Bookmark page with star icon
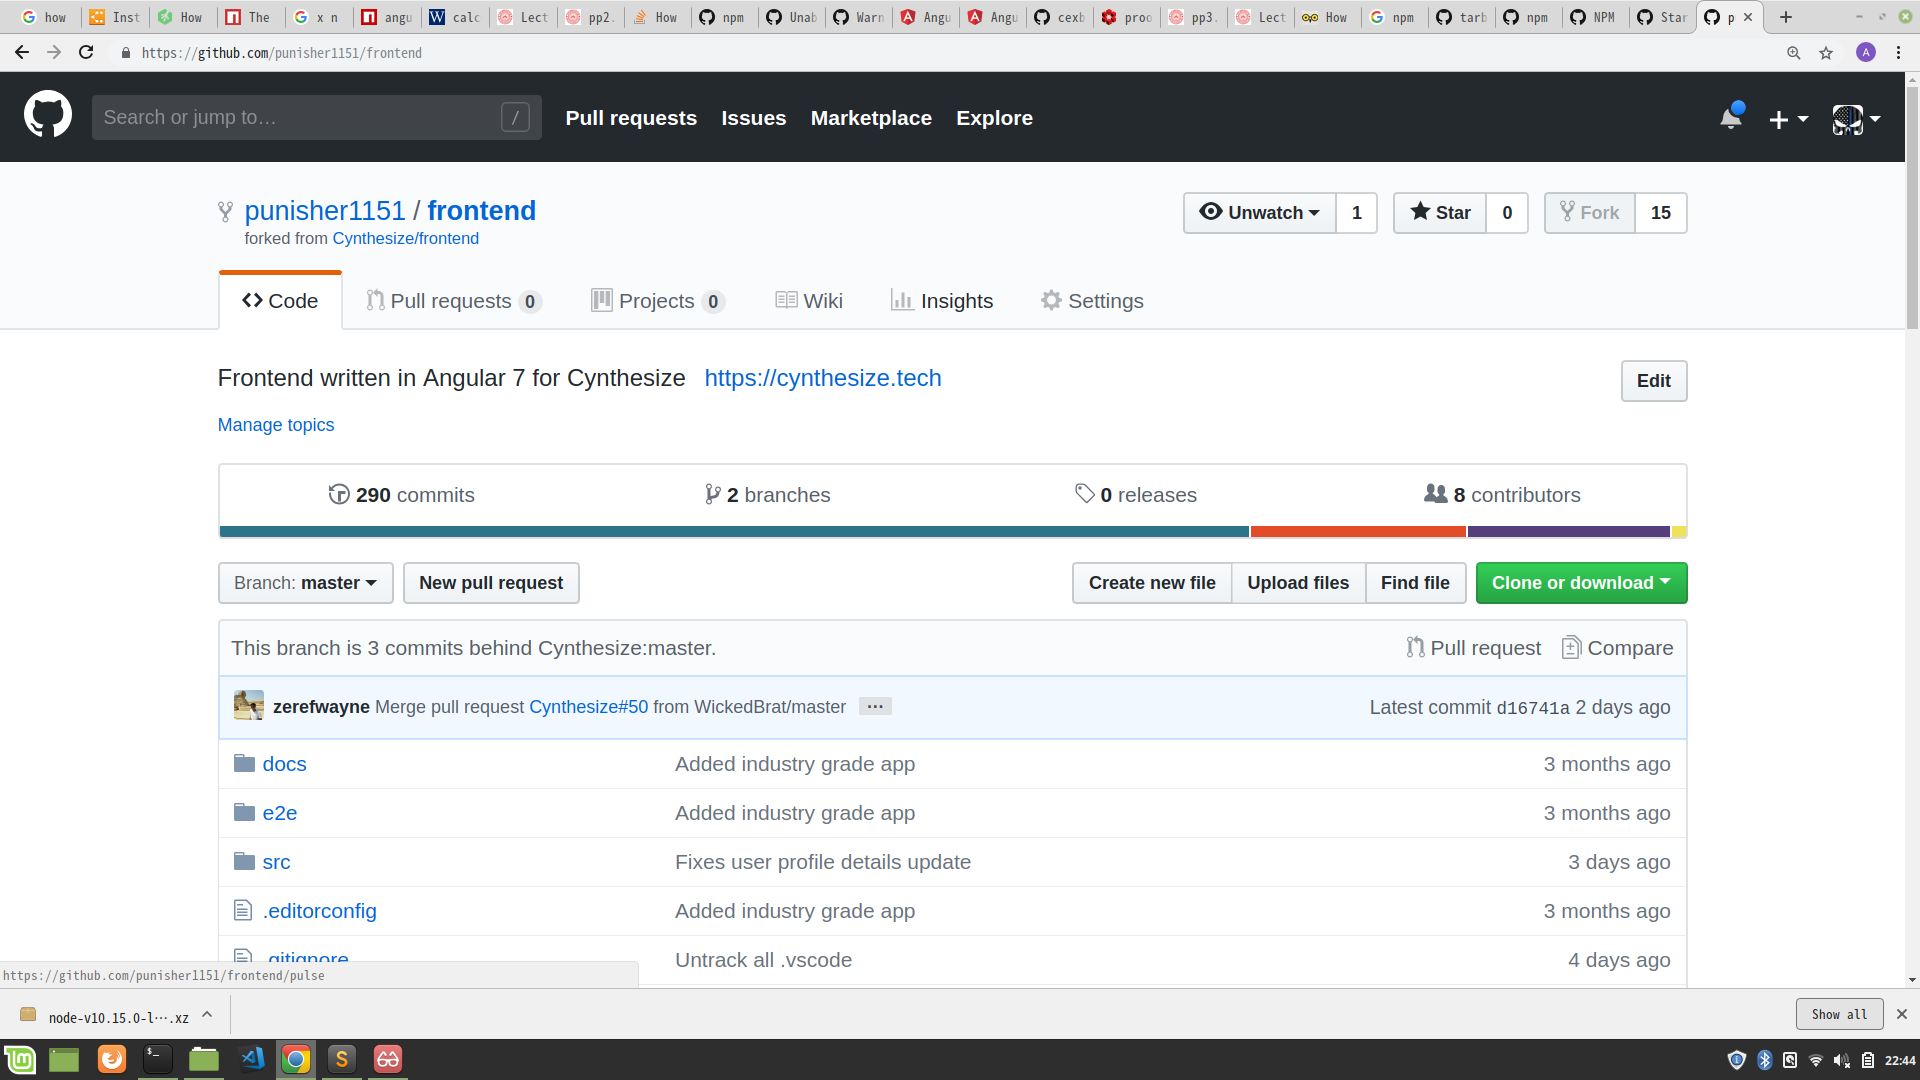 point(1826,53)
